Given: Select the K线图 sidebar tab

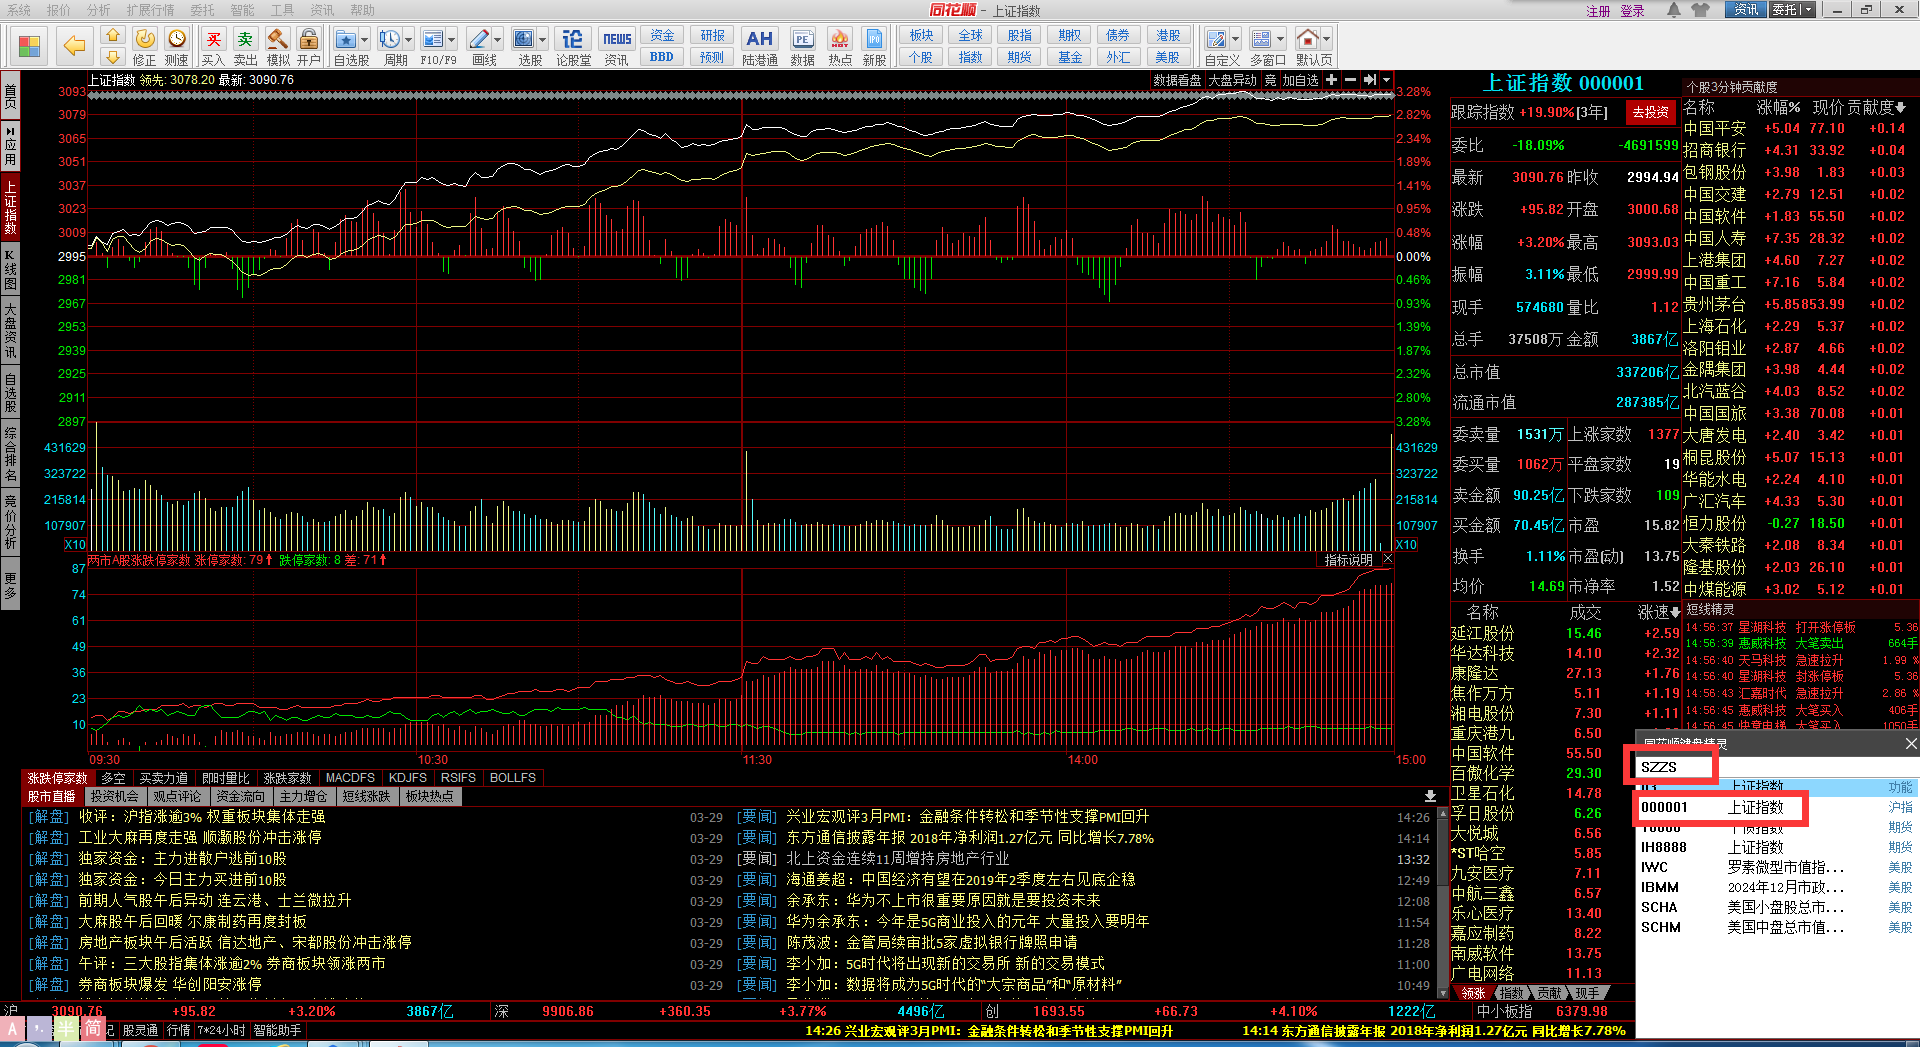Looking at the screenshot, I should (x=10, y=270).
